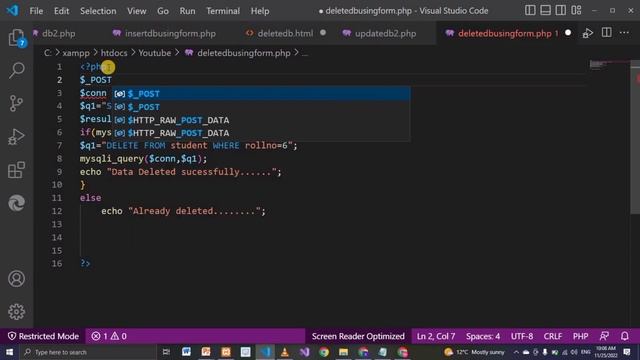This screenshot has width=640, height=360.
Task: Switch to deletedb.html tab
Action: [x=285, y=33]
